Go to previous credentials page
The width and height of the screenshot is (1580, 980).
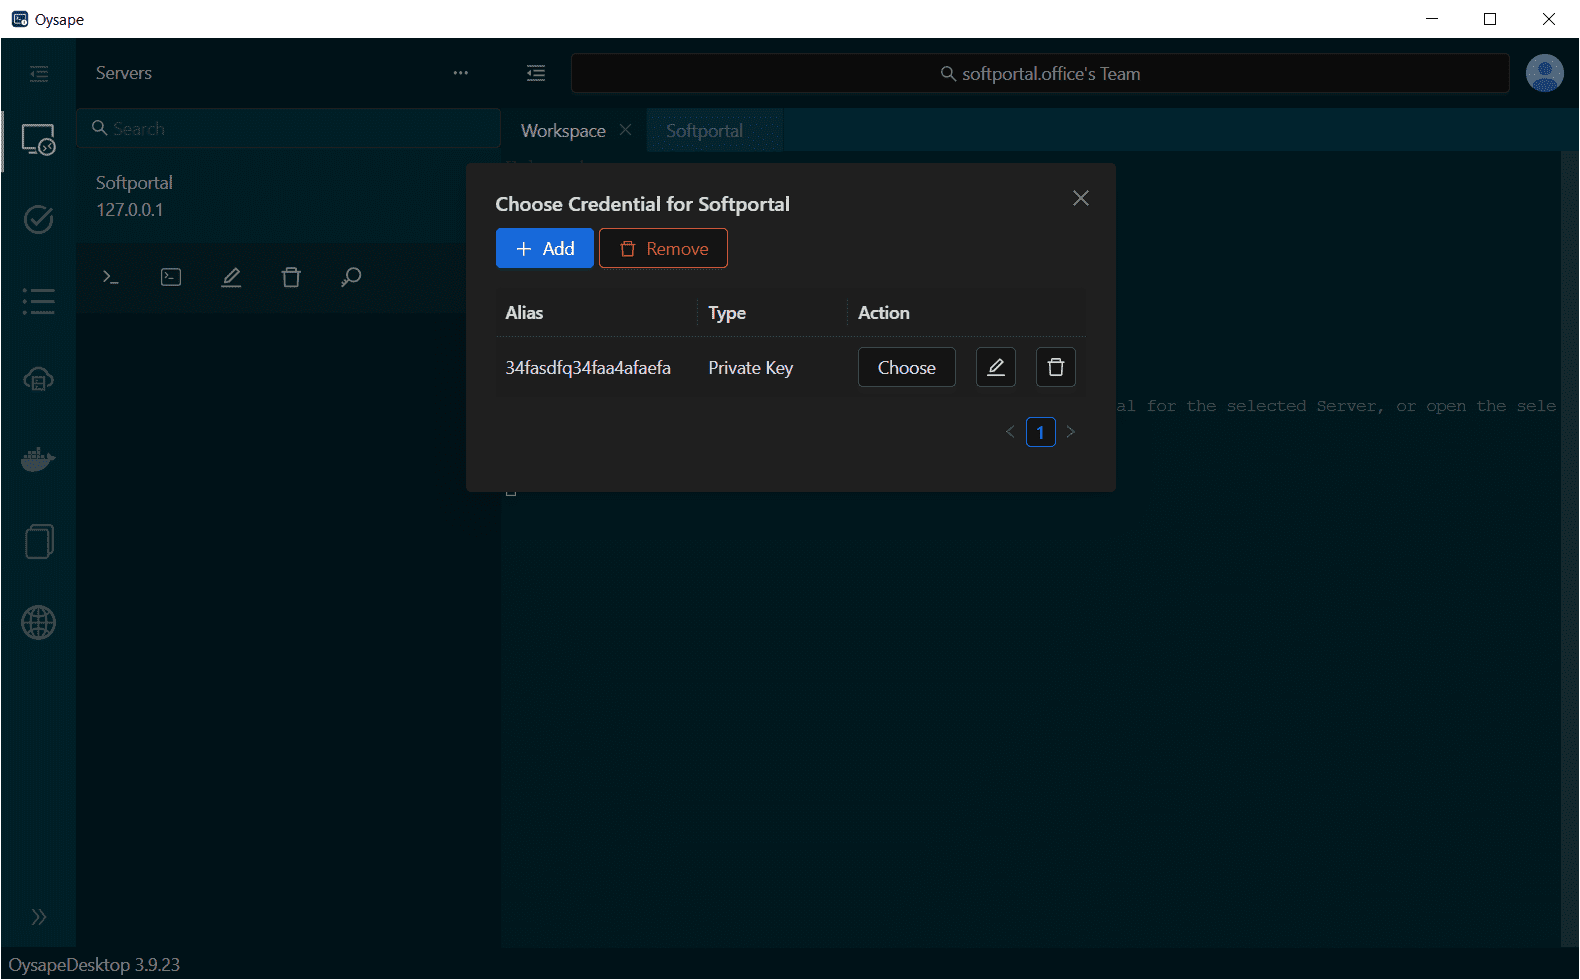(1010, 432)
